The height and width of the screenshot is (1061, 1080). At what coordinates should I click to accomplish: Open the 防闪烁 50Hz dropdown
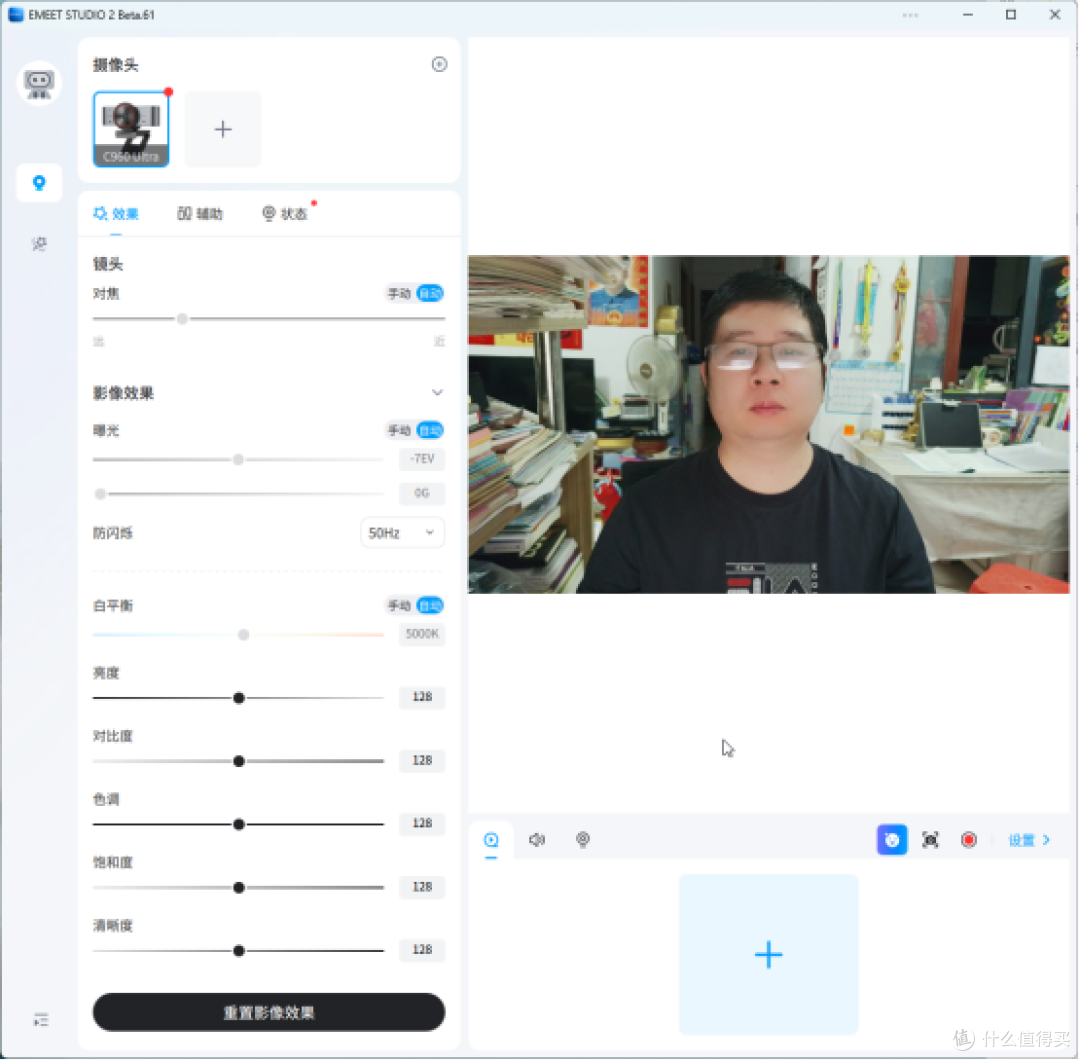[x=403, y=534]
